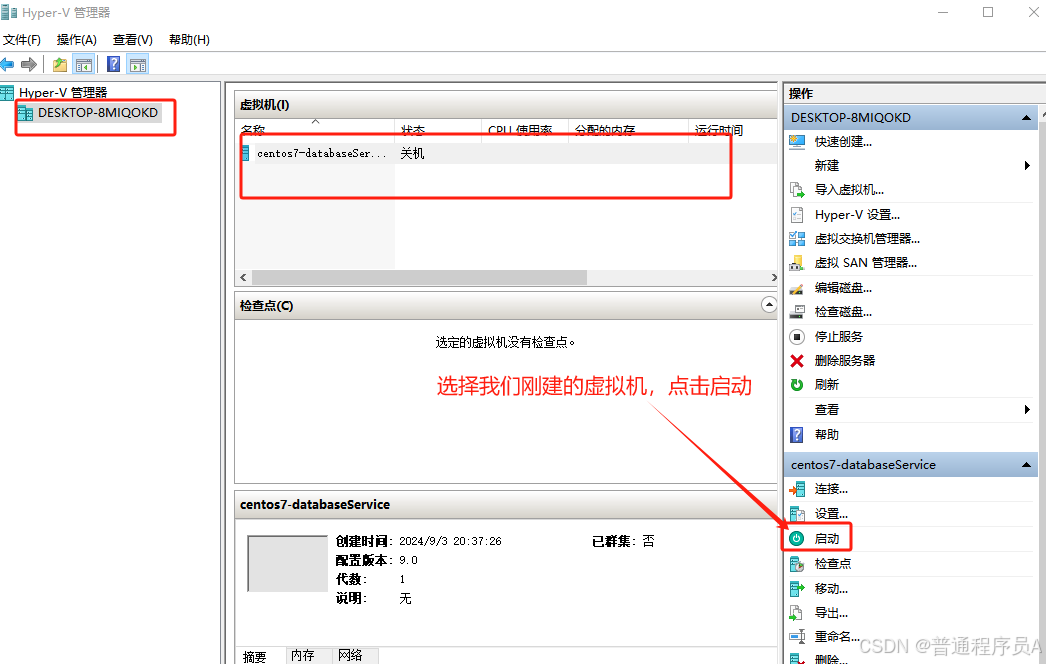
Task: Click the Hyper-V 管理器 app icon in title bar
Action: click(9, 12)
